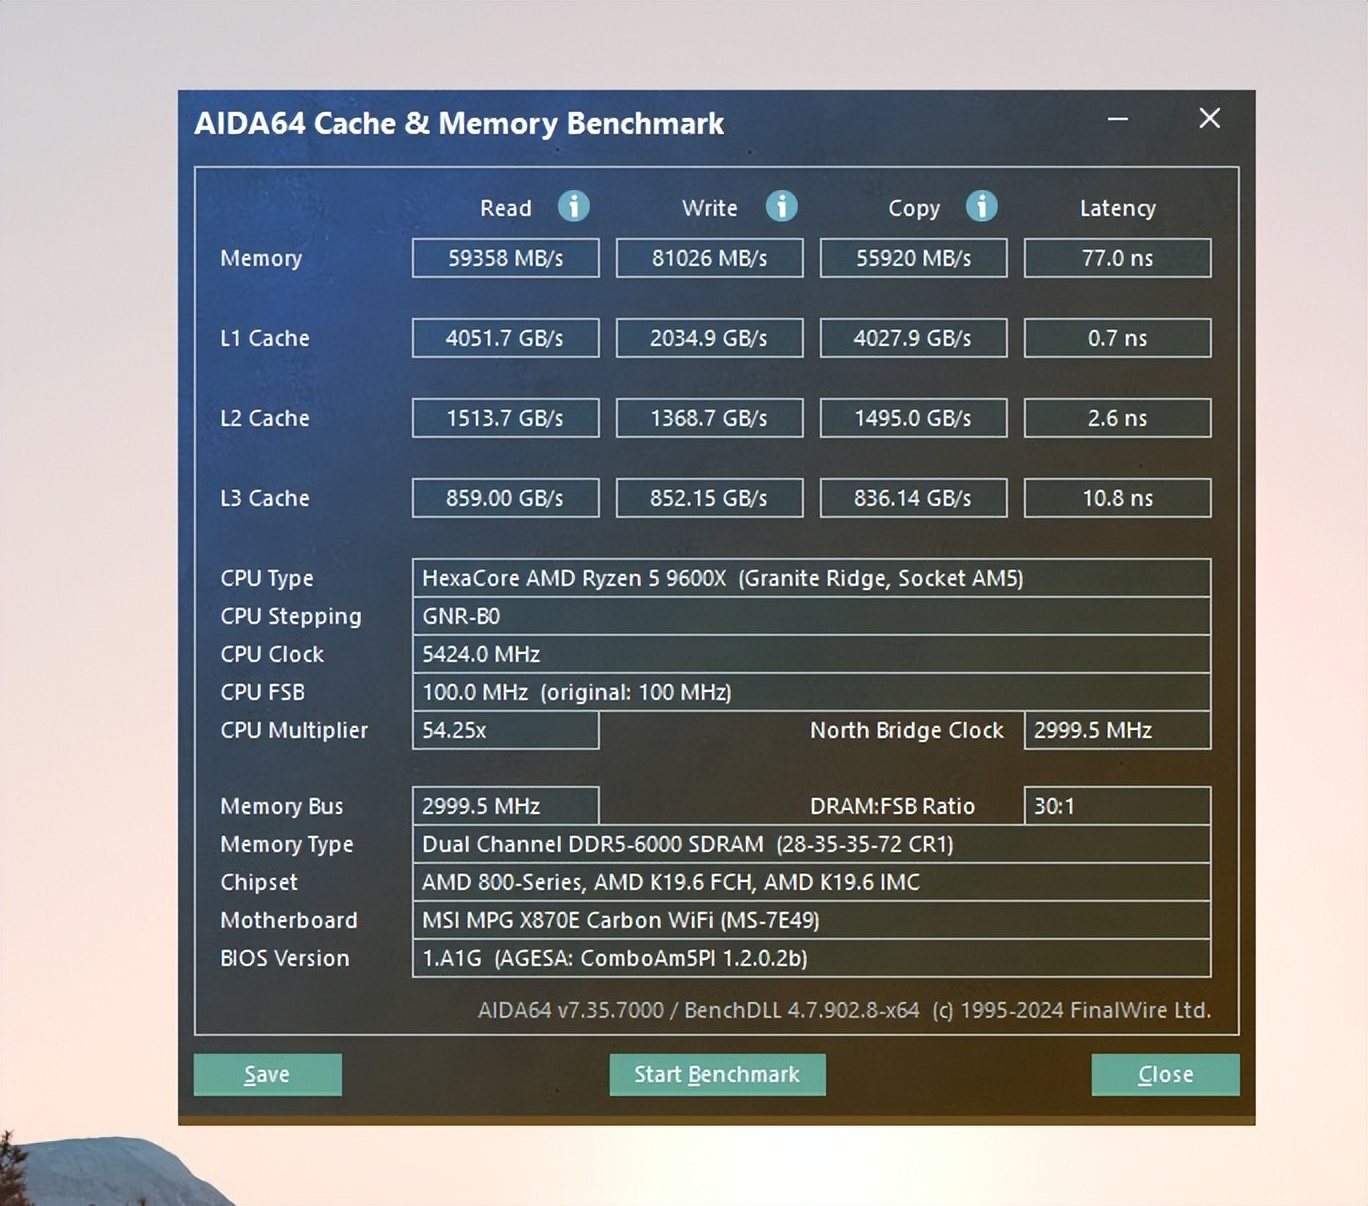Select Memory latency 77.0 ns
This screenshot has height=1206, width=1368.
click(x=1118, y=258)
